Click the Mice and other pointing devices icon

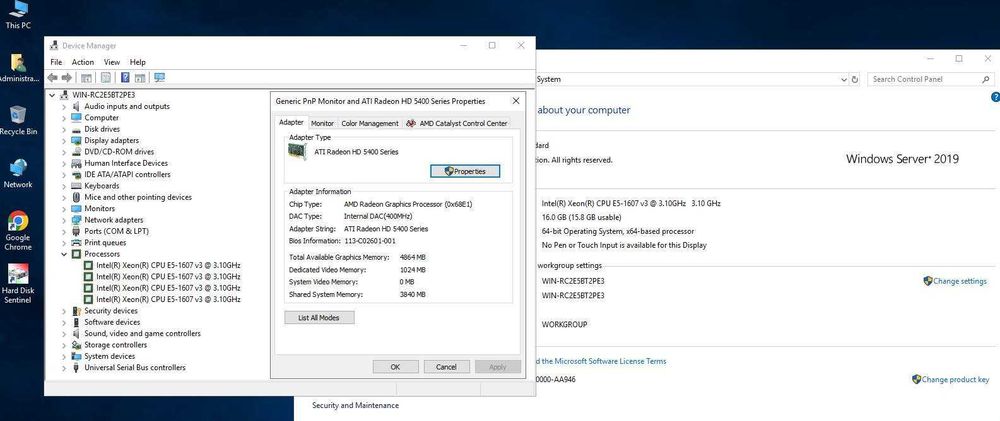77,197
